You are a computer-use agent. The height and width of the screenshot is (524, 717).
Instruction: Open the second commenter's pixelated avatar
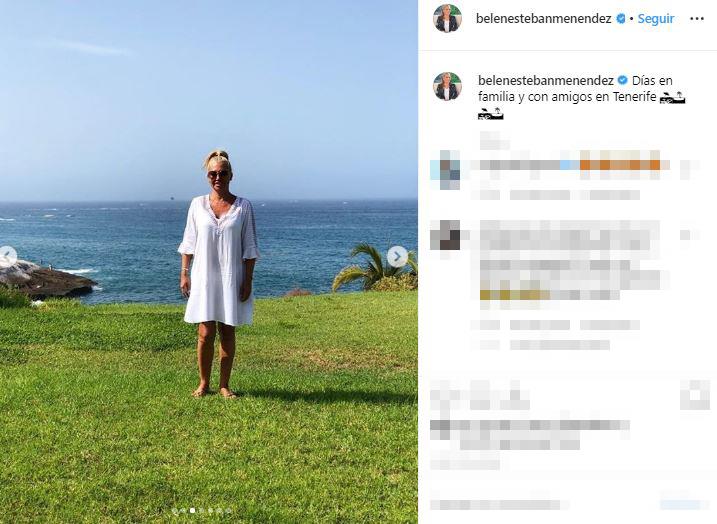pos(445,235)
